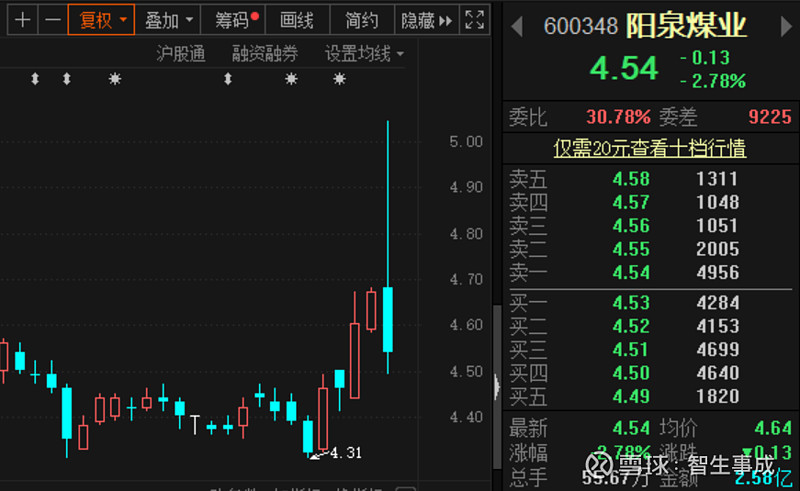800x491 pixels.
Task: Click the 5.00 price axis label
Action: [466, 142]
